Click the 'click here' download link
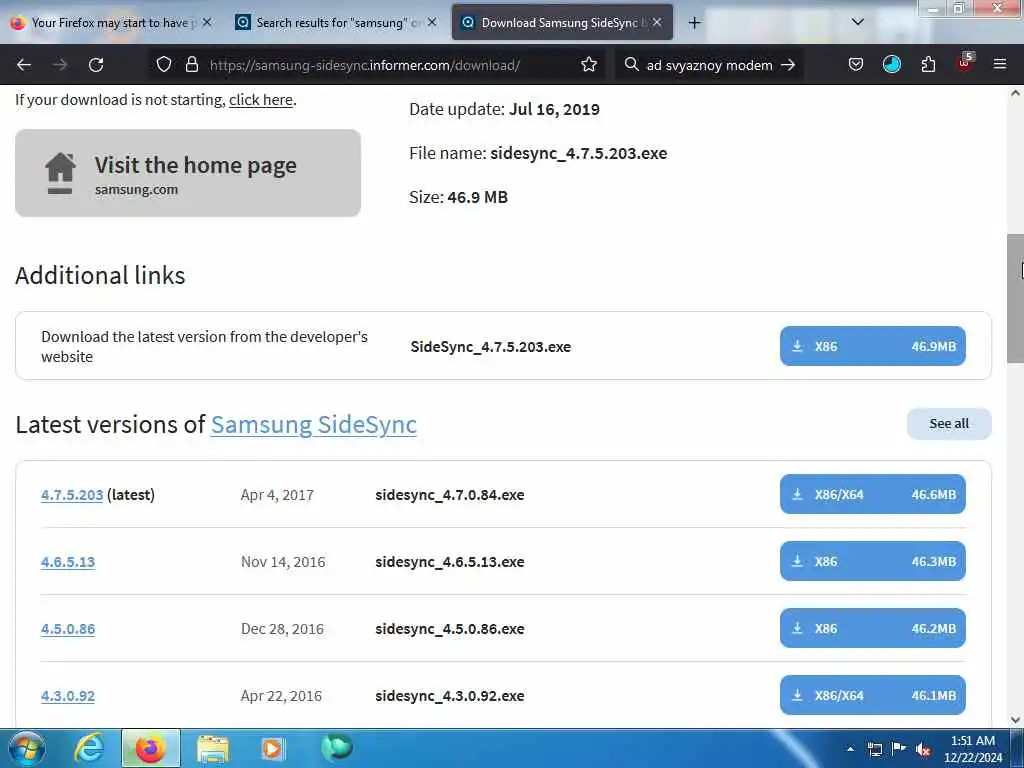The image size is (1024, 768). [261, 100]
